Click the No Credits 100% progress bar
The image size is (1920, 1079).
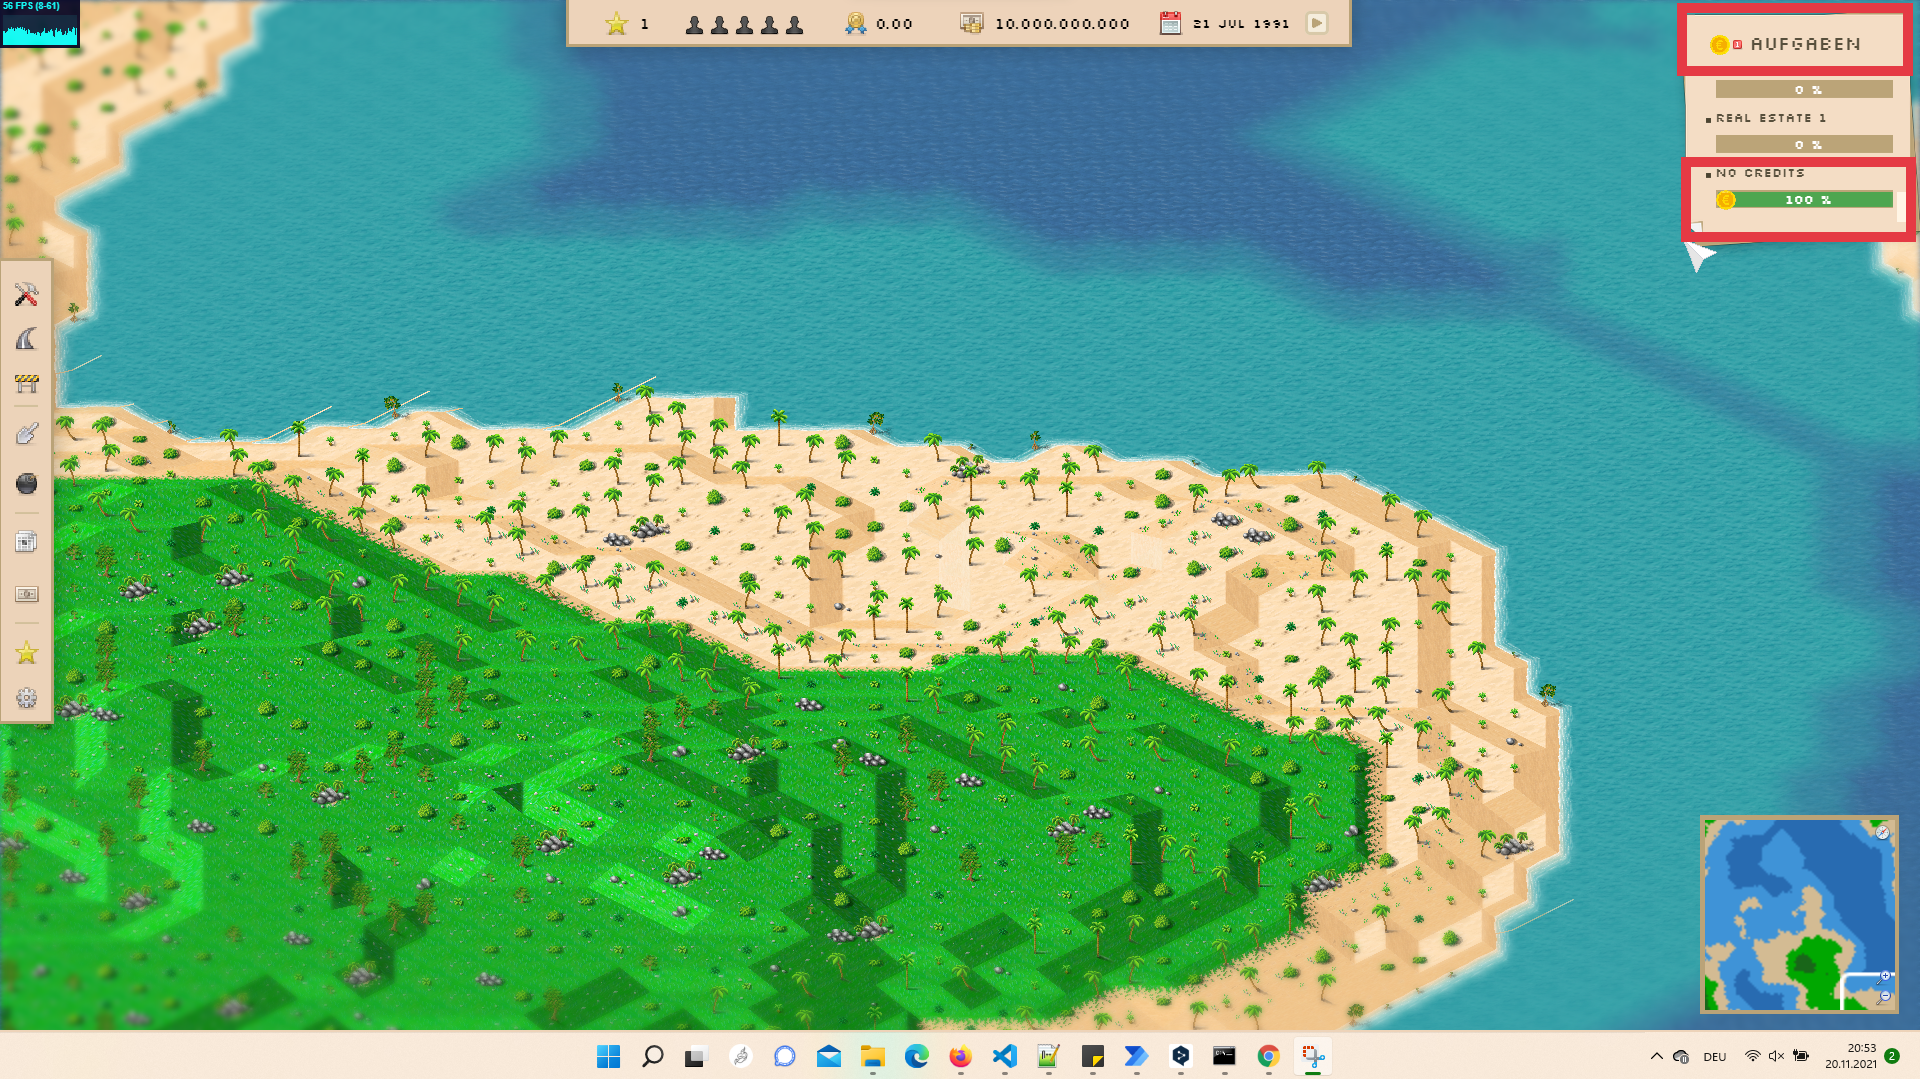[1805, 200]
